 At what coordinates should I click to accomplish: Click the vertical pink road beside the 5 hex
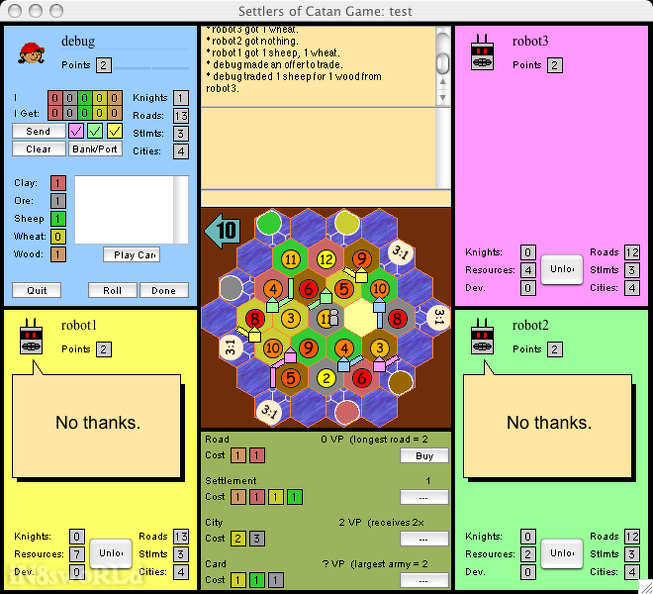point(273,377)
